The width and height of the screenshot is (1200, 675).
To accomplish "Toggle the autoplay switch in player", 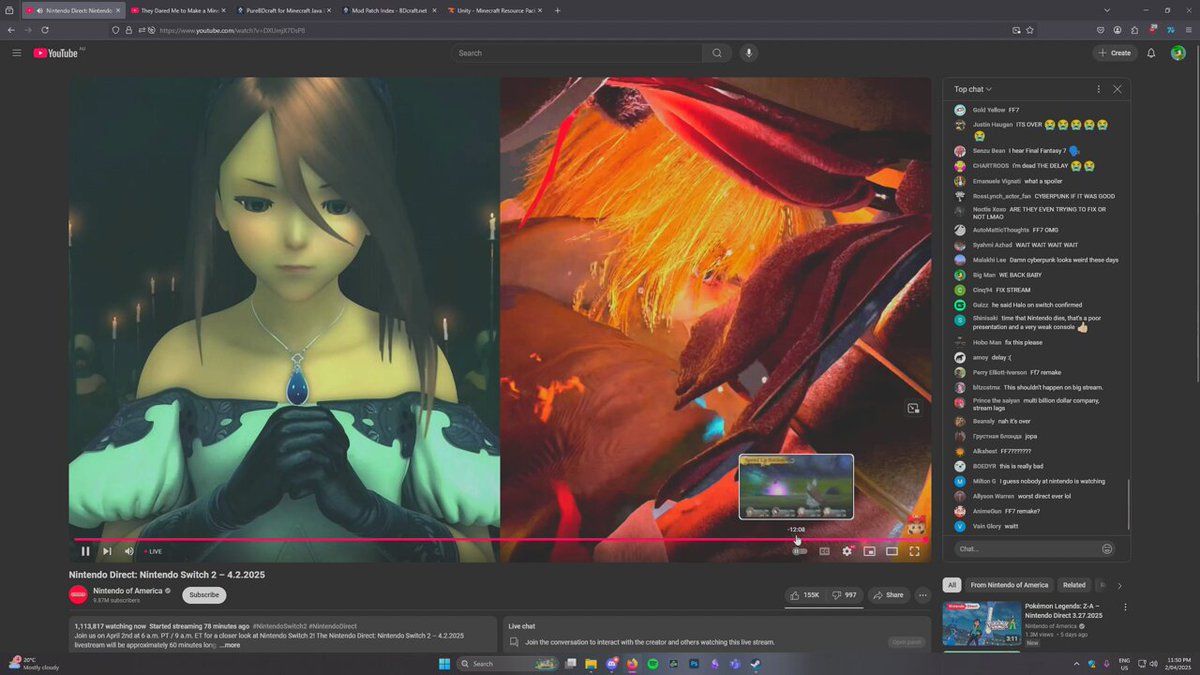I will [799, 551].
